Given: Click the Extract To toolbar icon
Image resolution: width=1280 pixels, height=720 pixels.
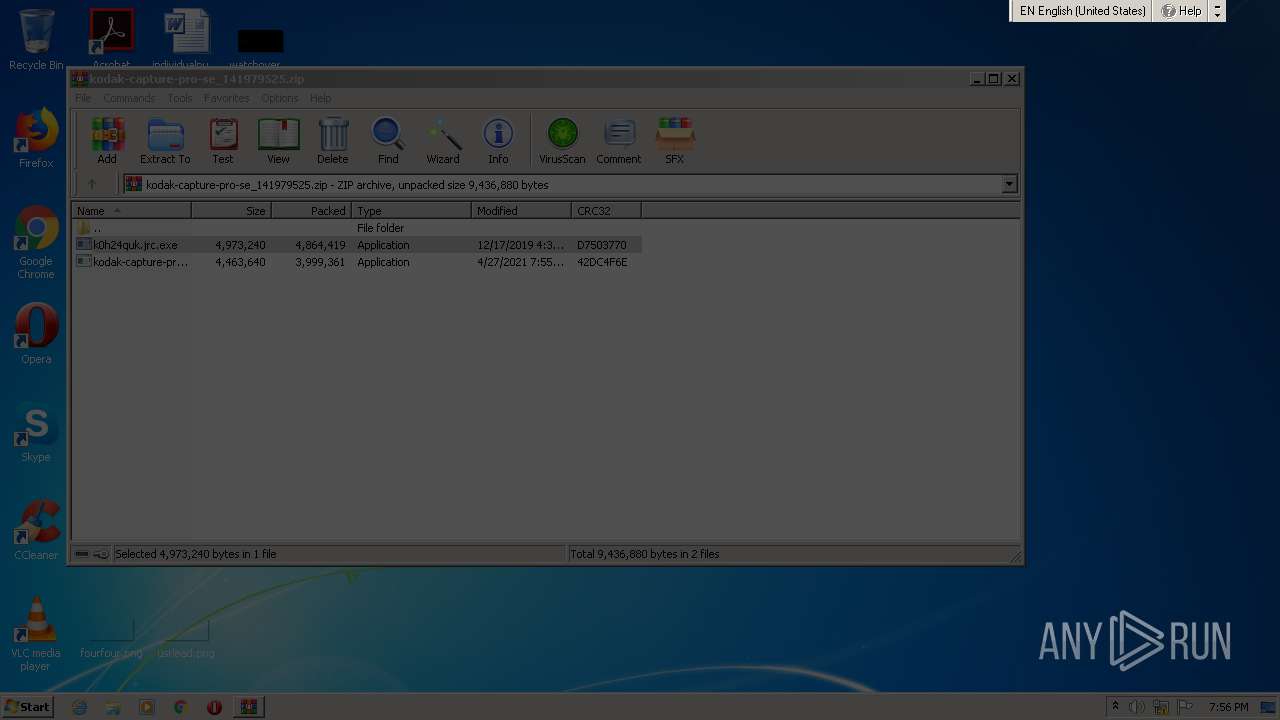Looking at the screenshot, I should (165, 140).
